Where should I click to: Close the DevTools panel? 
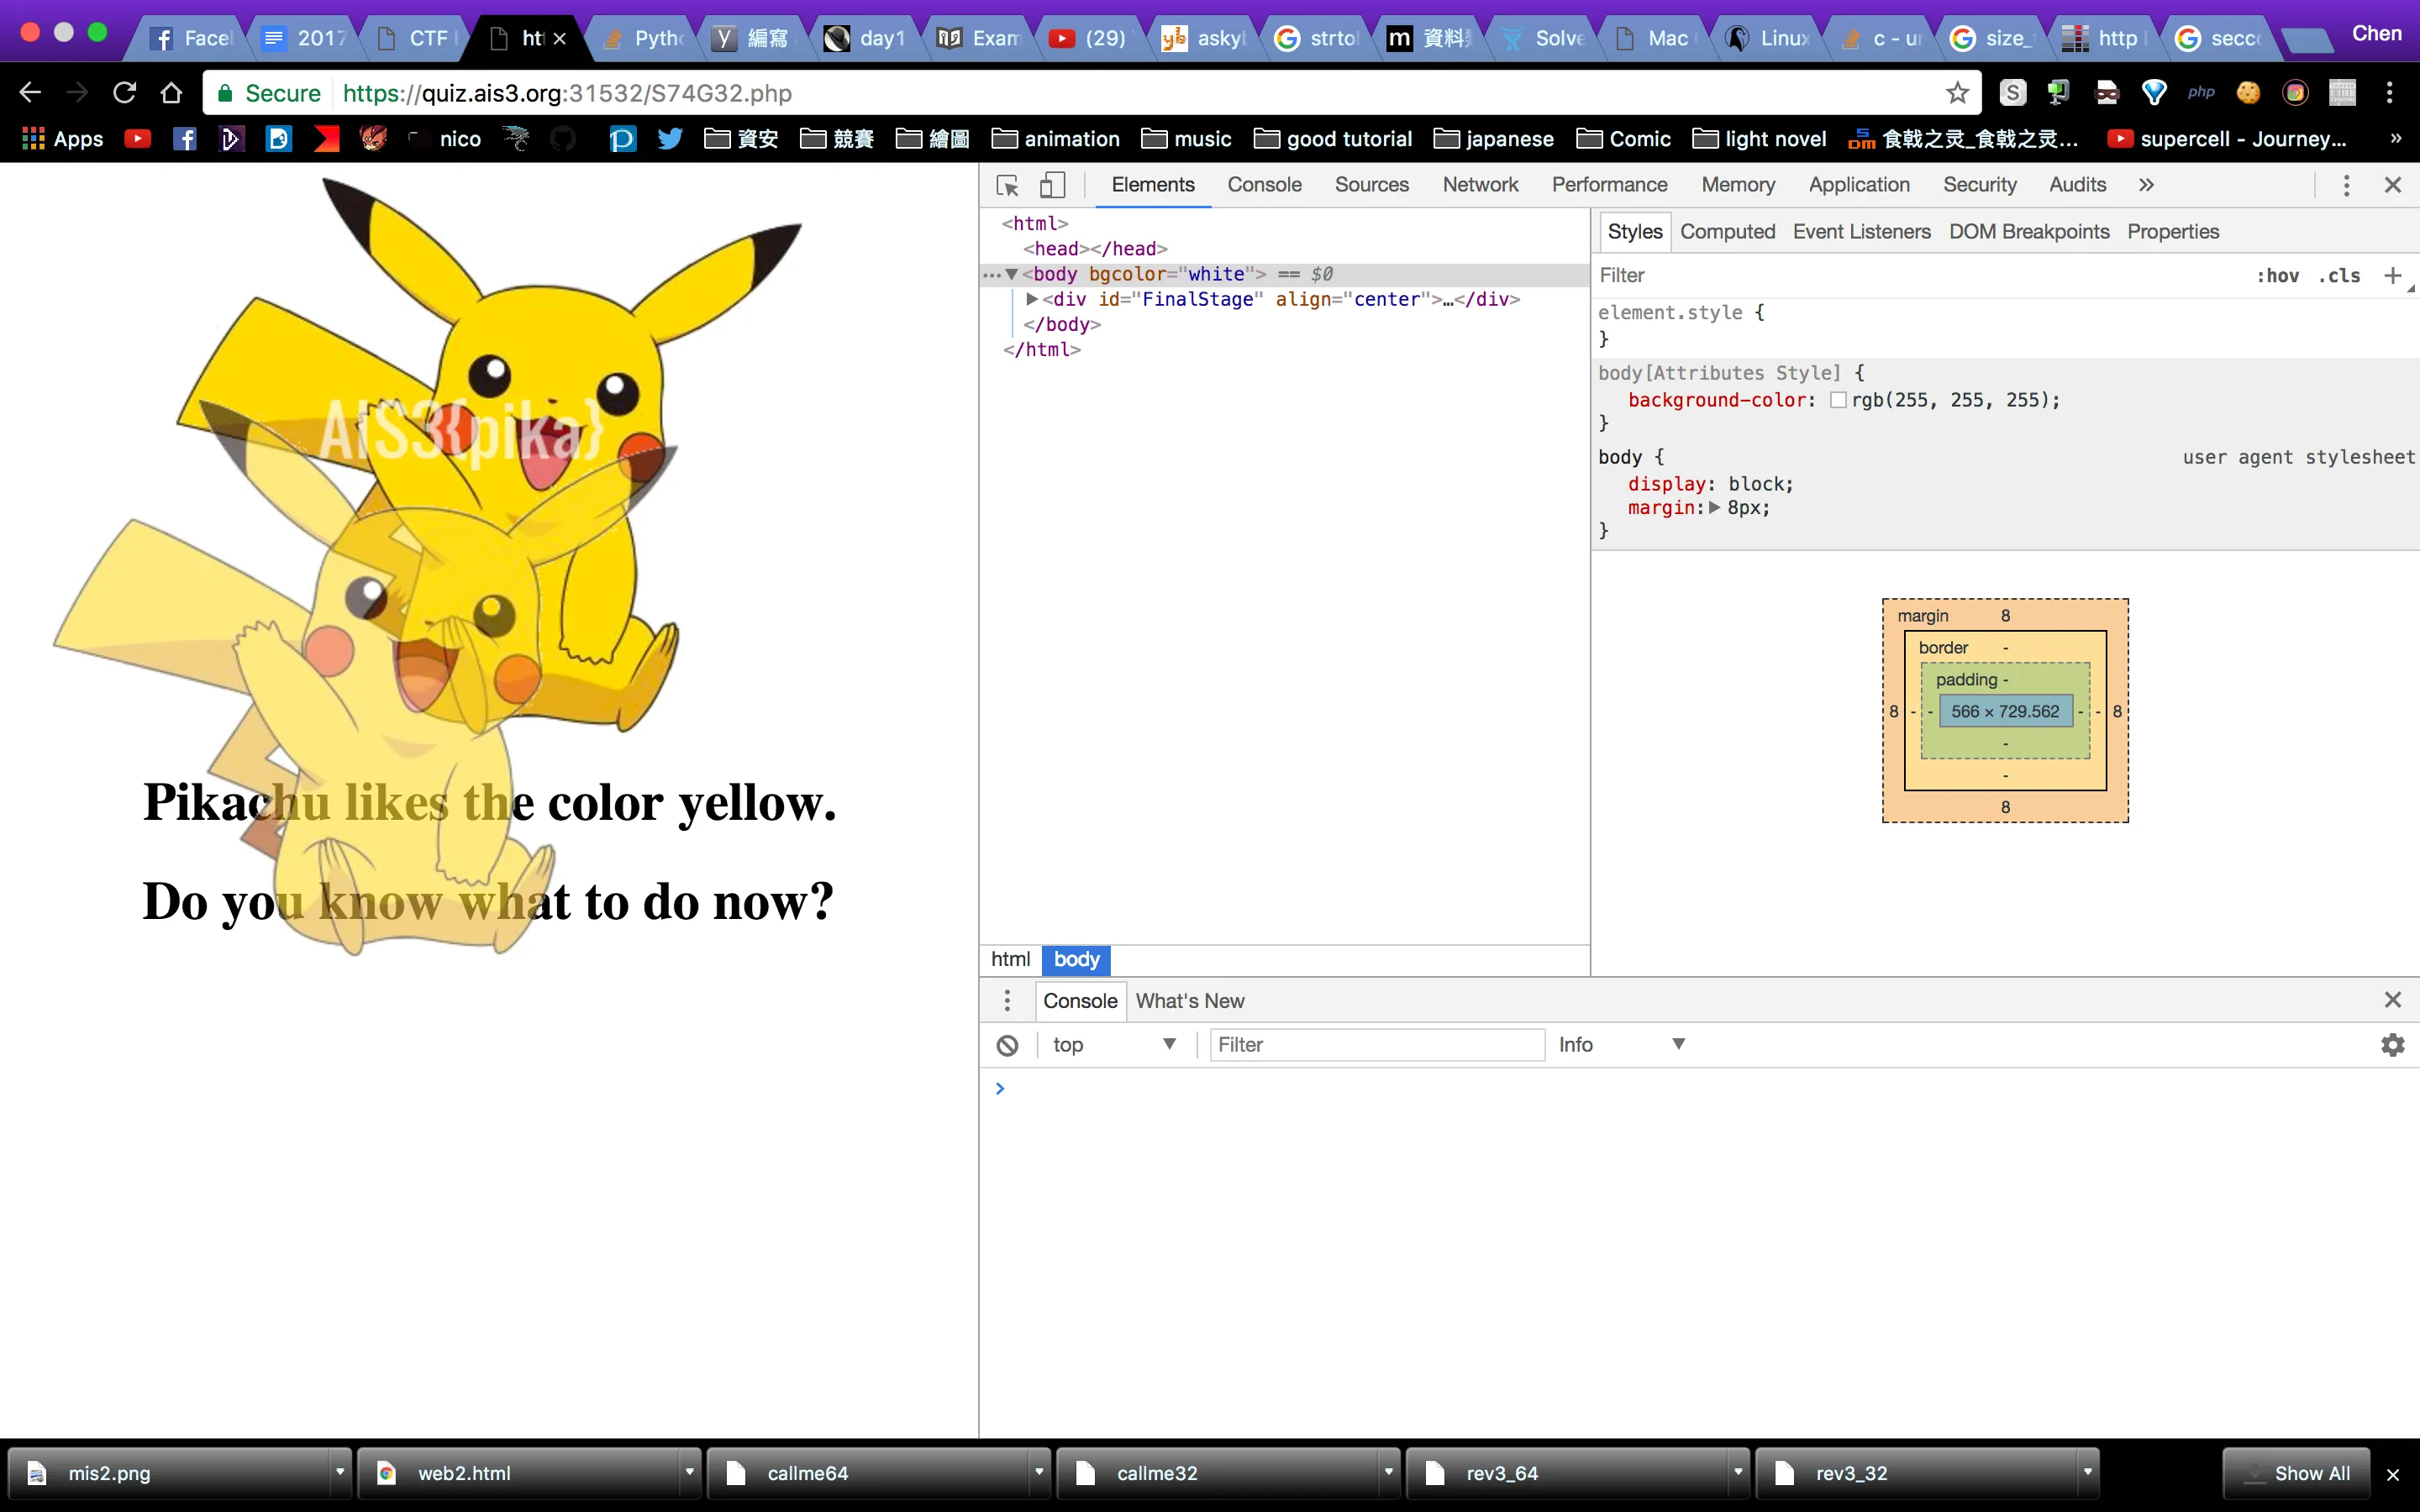(x=2392, y=185)
